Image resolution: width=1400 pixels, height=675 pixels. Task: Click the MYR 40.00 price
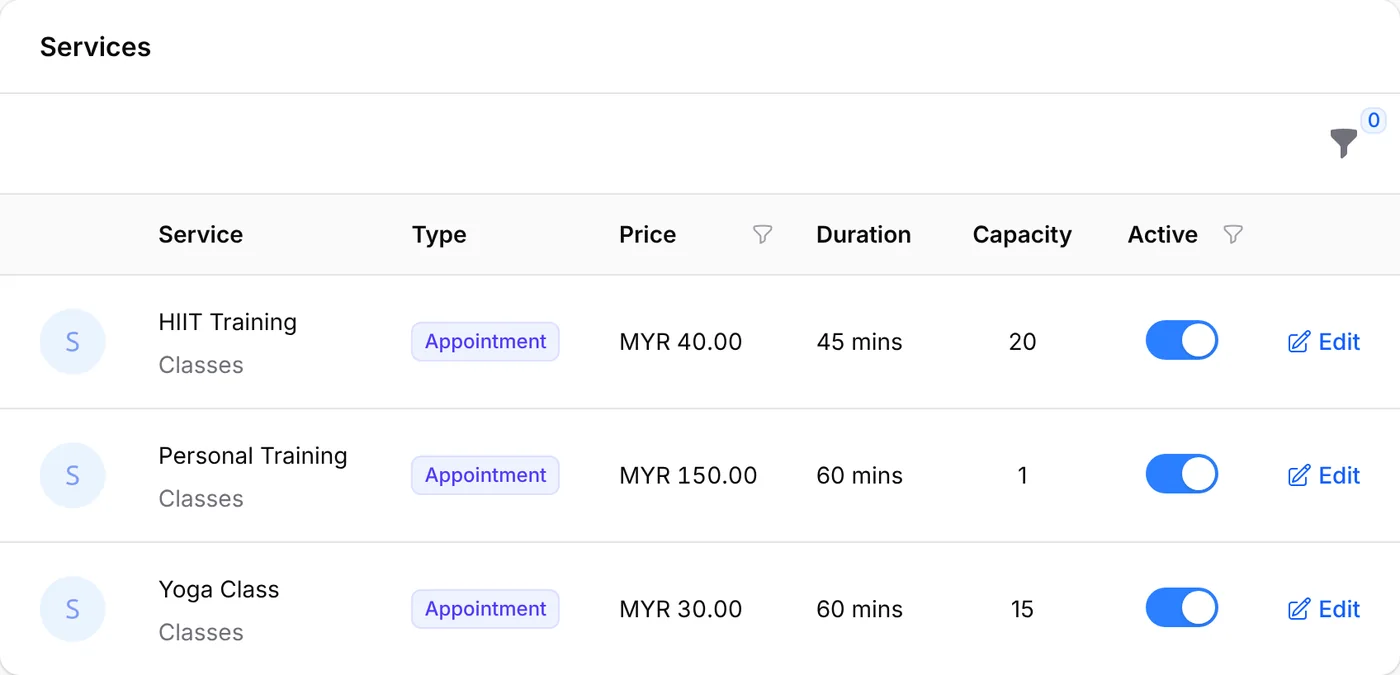(x=681, y=342)
